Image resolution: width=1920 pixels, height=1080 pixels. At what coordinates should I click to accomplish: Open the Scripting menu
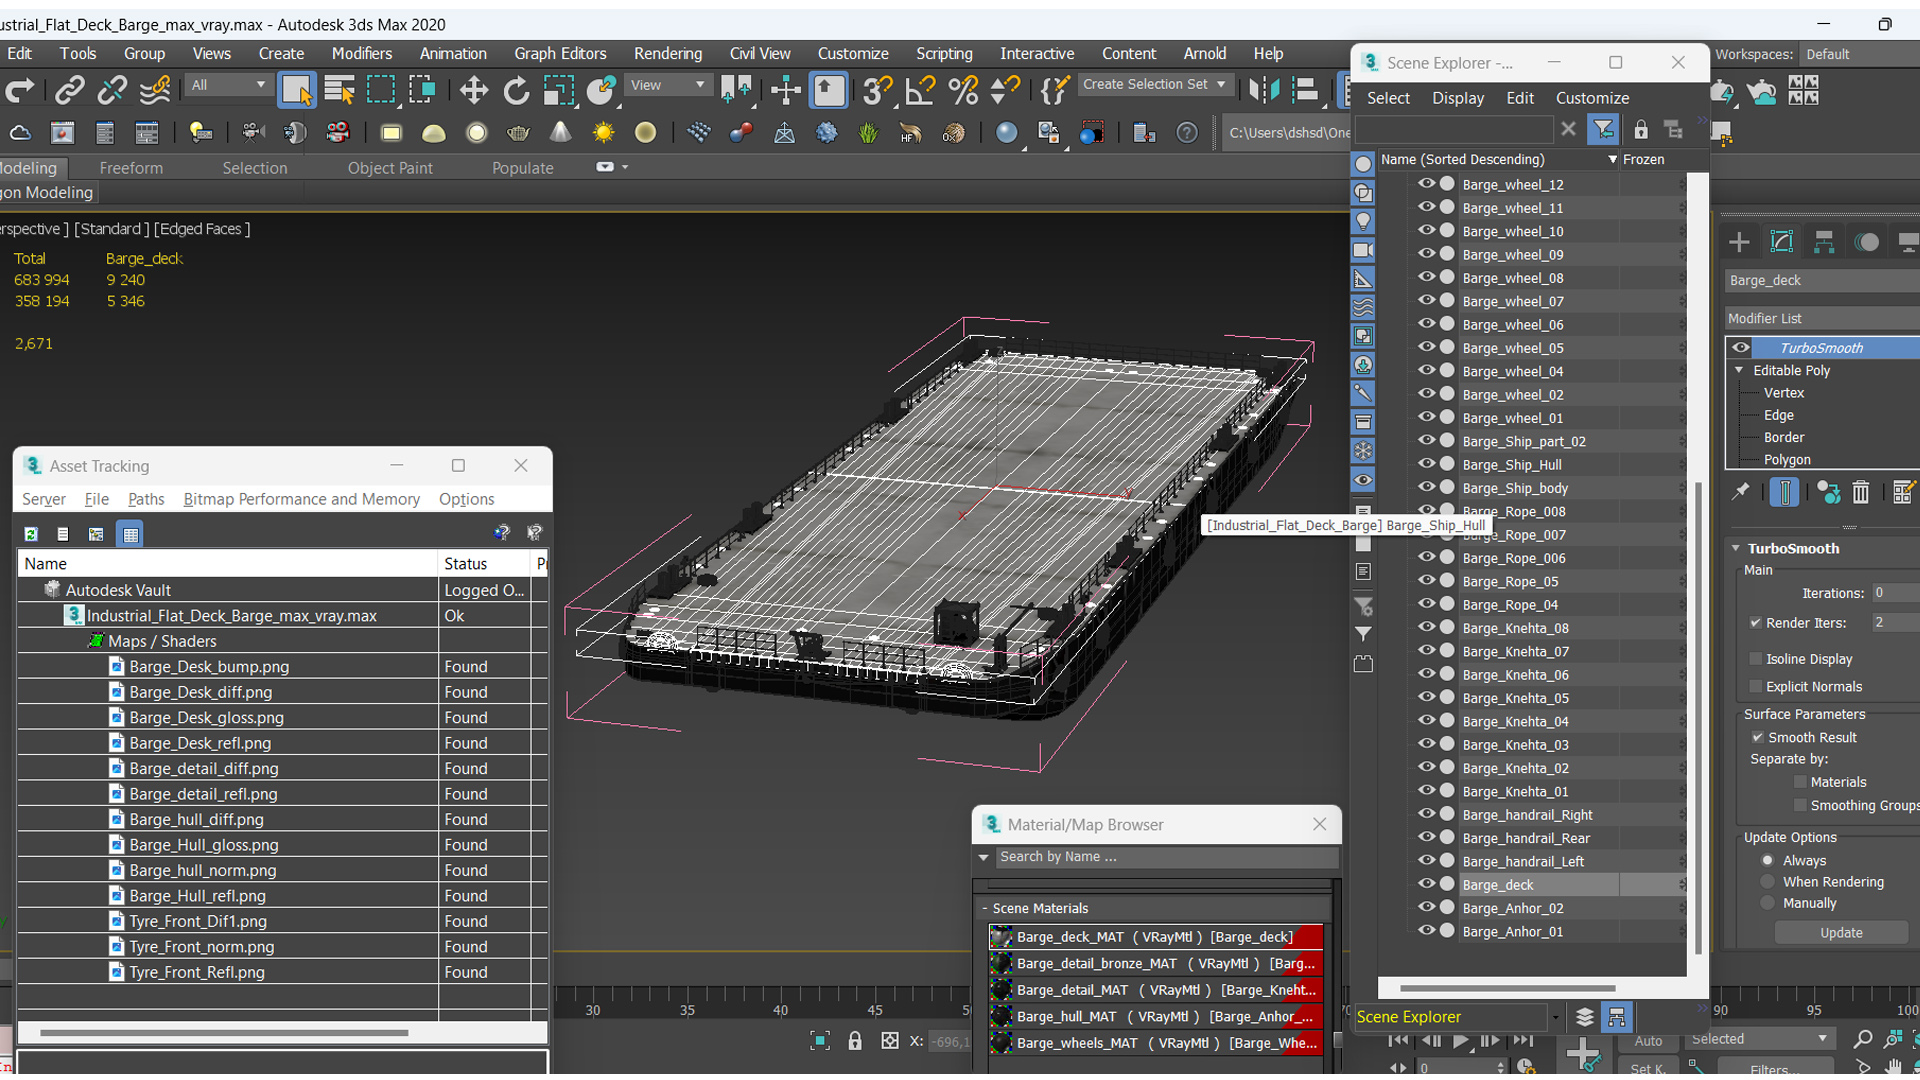point(944,54)
